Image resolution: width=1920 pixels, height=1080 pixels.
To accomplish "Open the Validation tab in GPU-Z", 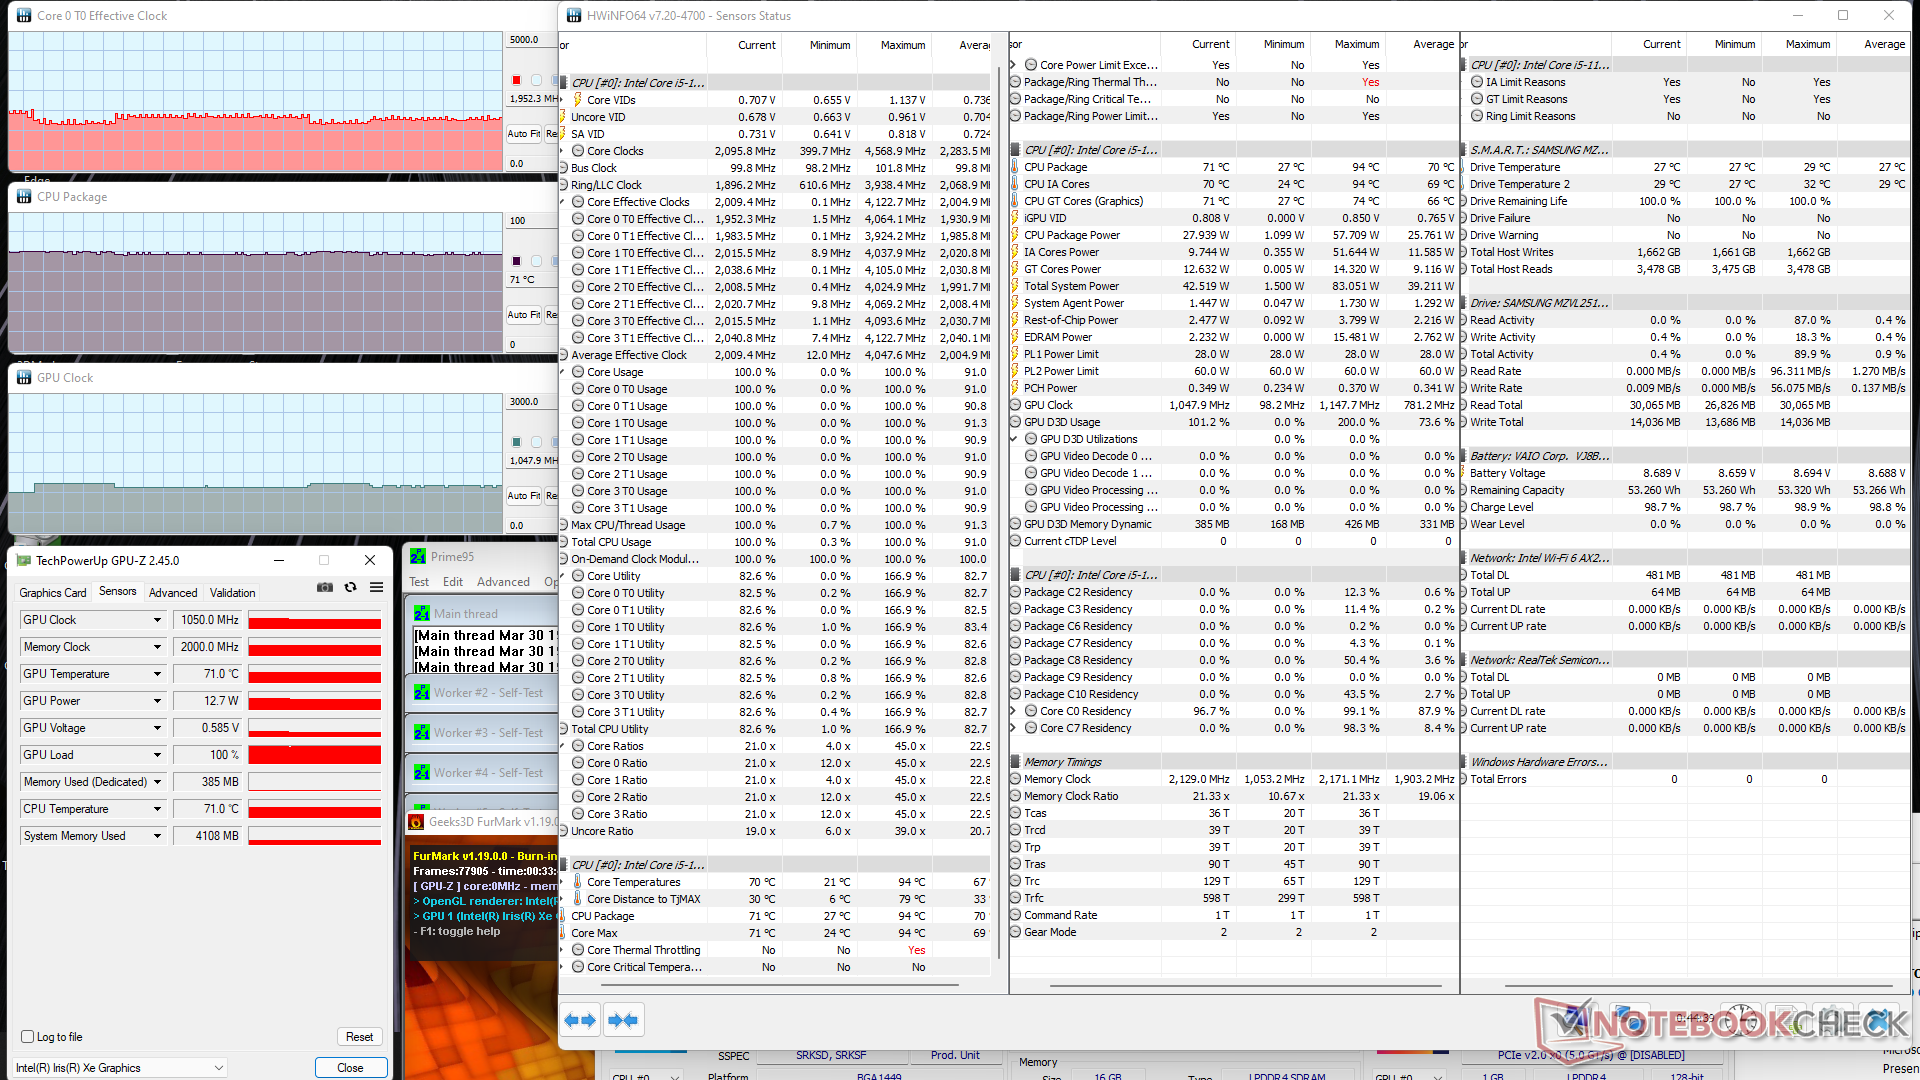I will (x=232, y=593).
